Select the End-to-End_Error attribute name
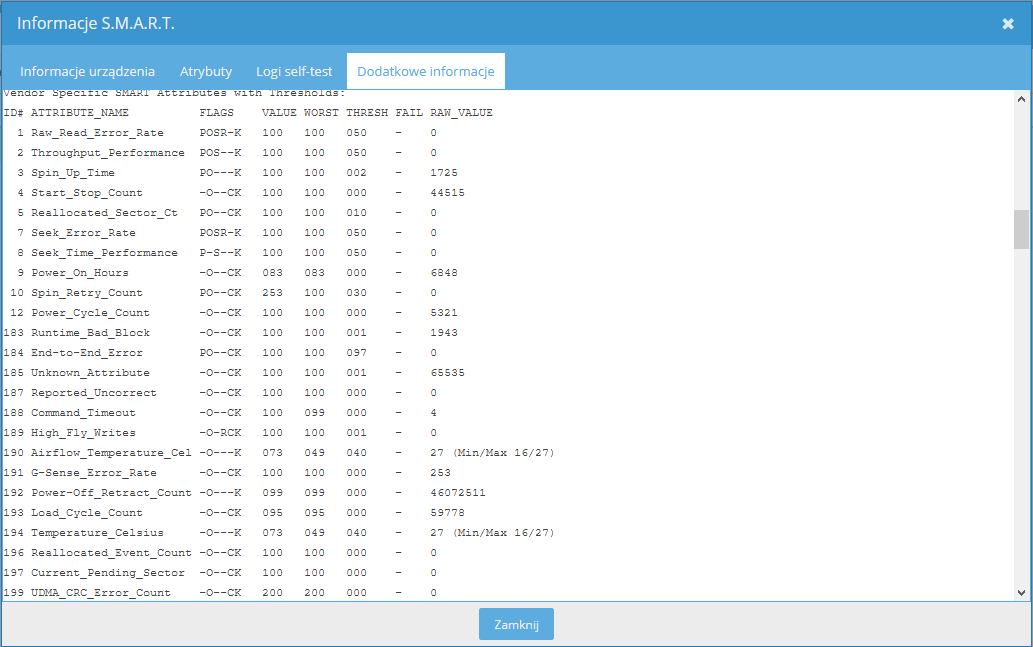 click(87, 353)
